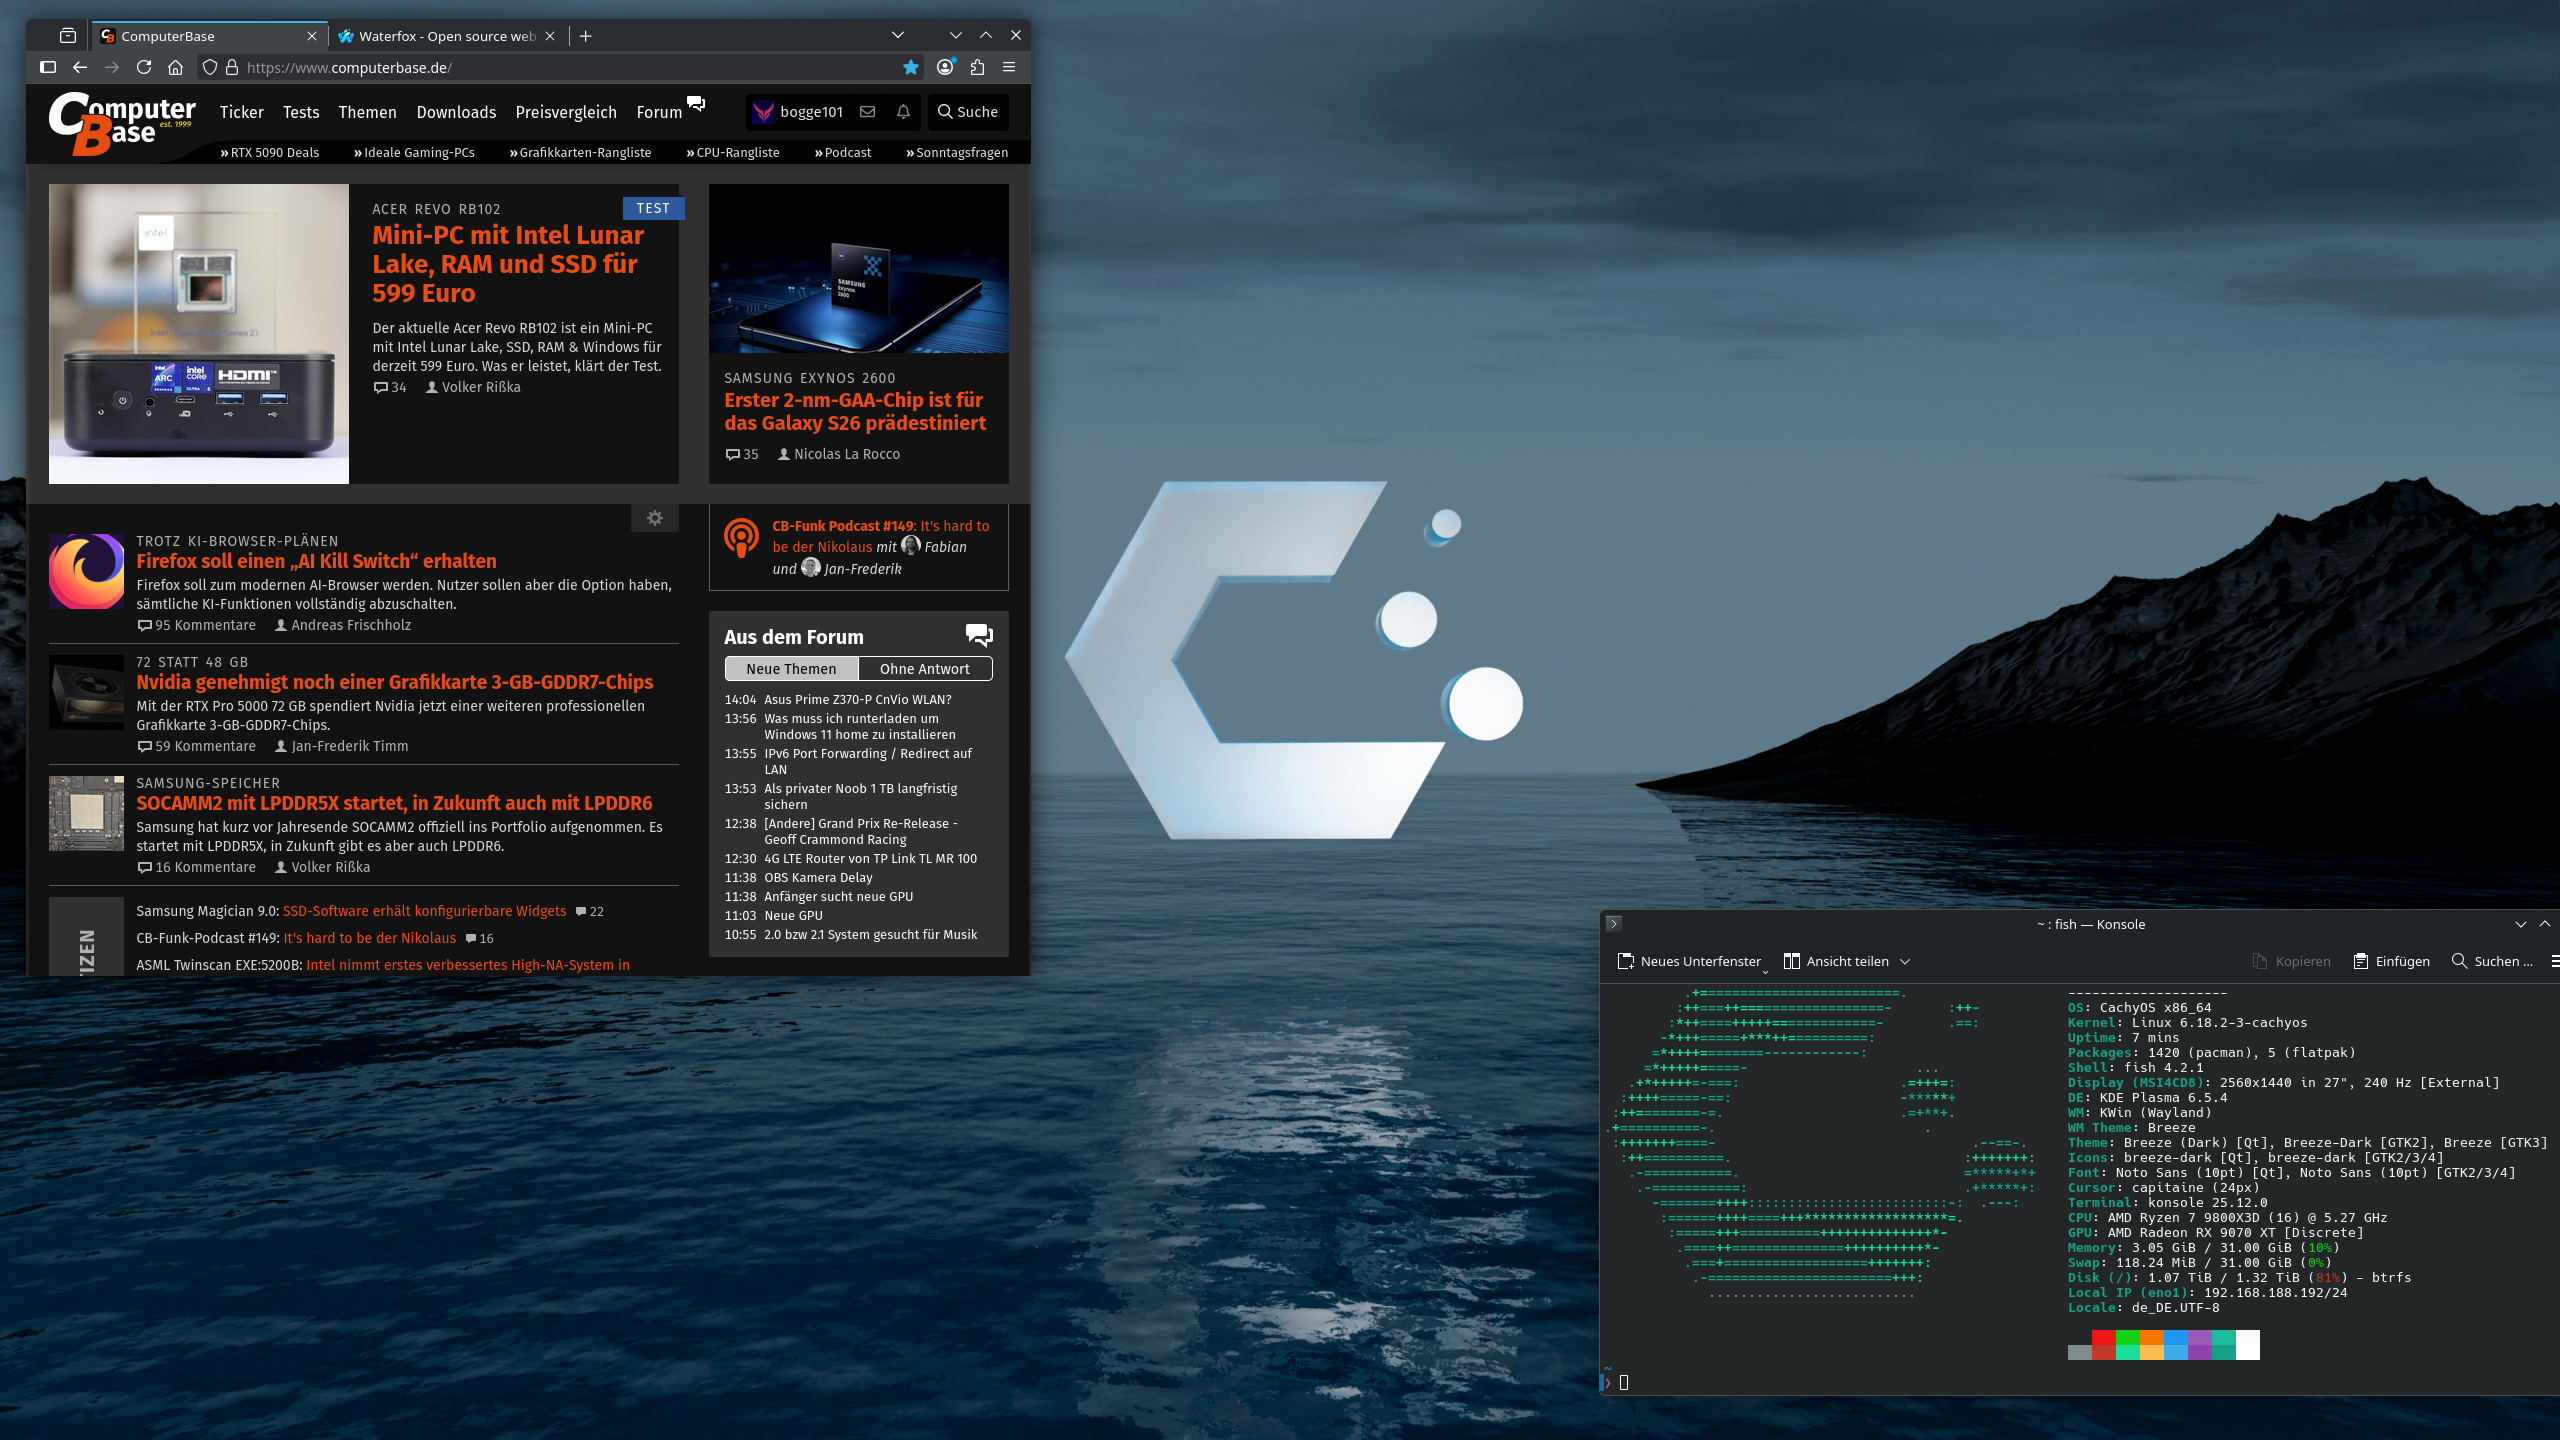
Task: Click the news settings gear icon
Action: pos(655,518)
